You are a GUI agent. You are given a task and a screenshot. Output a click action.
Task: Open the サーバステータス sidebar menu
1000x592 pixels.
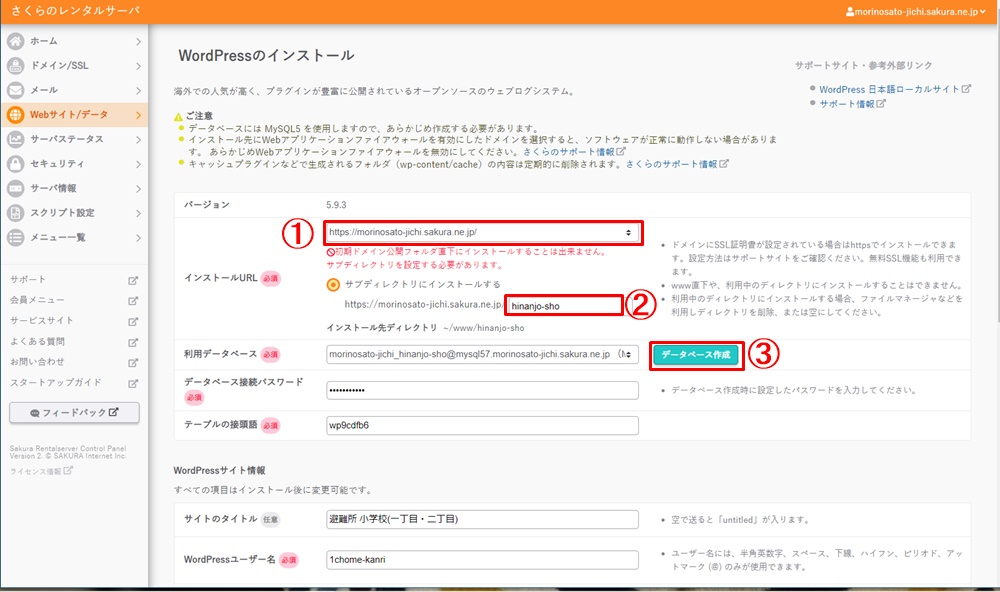tap(74, 139)
